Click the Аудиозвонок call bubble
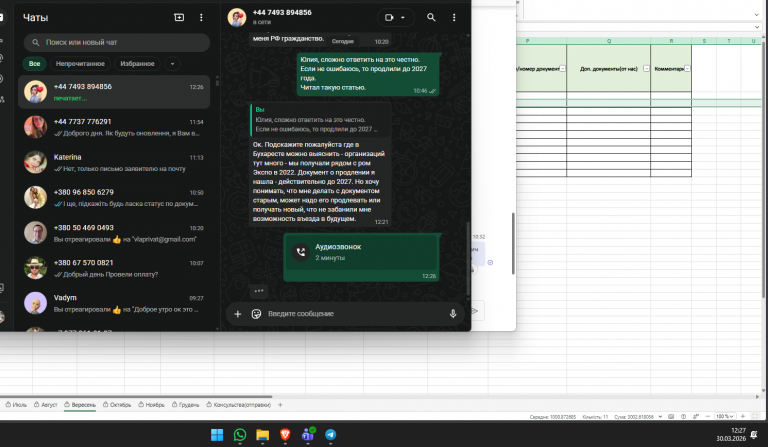The width and height of the screenshot is (768, 447). point(361,257)
